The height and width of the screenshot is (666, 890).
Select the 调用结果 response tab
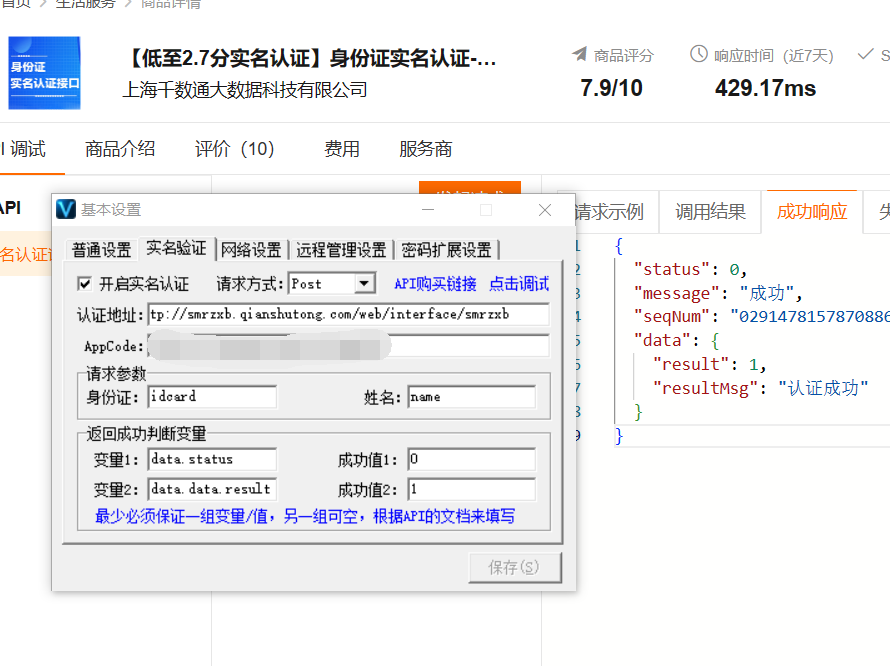(x=710, y=212)
